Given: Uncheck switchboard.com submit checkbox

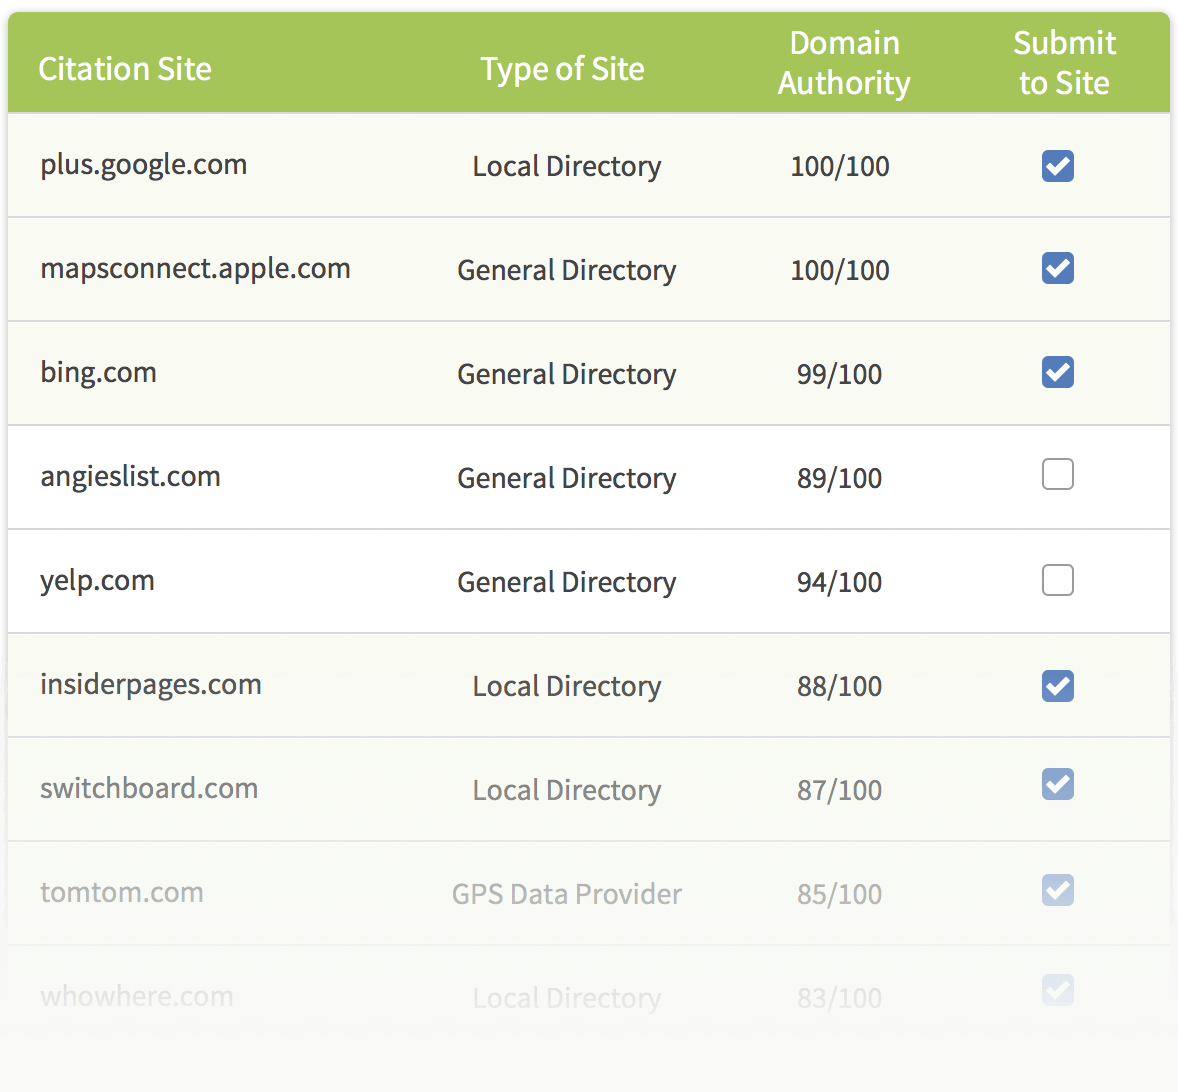Looking at the screenshot, I should [x=1057, y=784].
